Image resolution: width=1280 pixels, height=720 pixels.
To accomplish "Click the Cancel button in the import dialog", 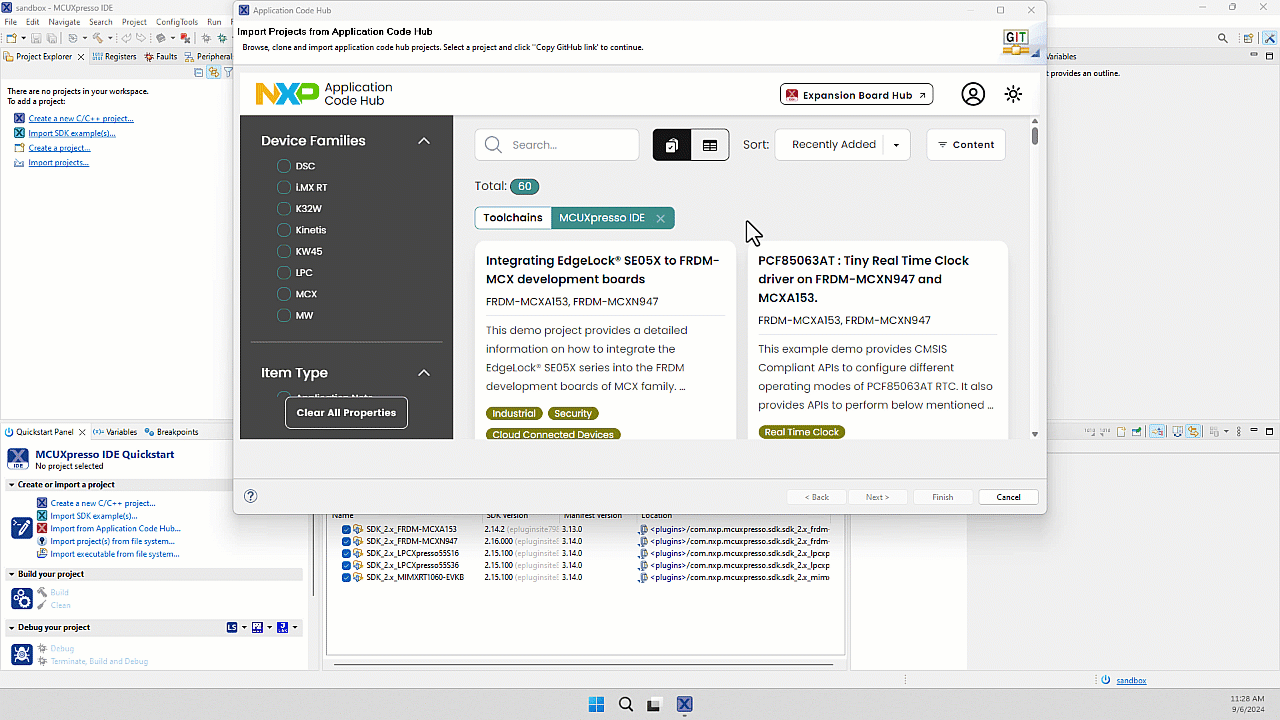I will point(1008,497).
